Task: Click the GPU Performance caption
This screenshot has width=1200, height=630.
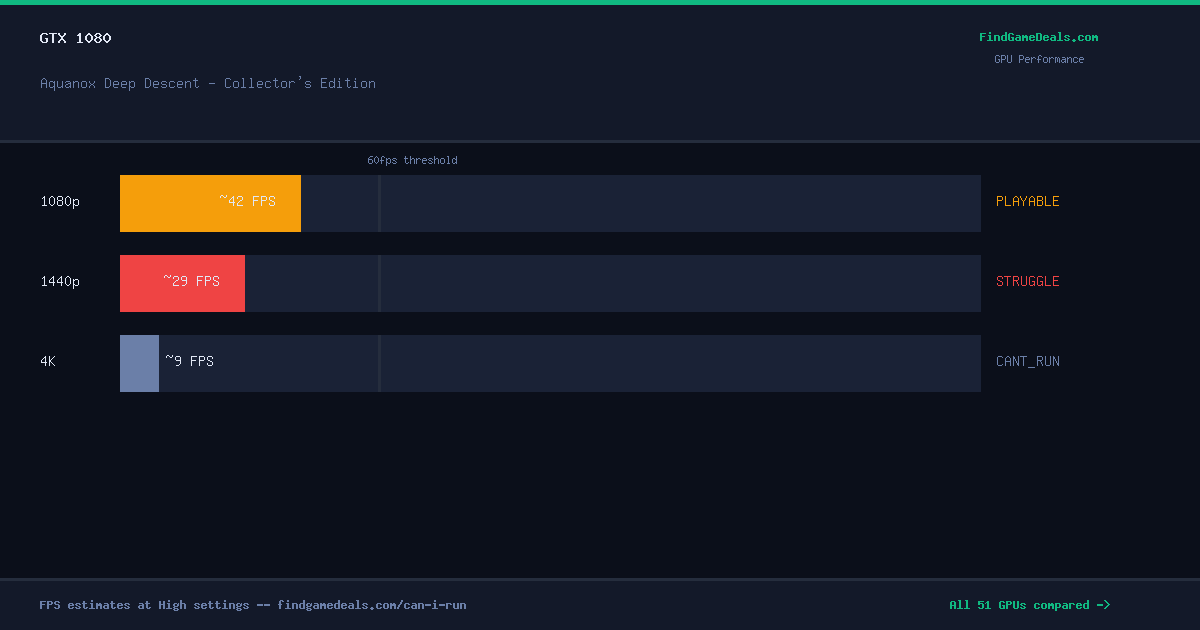Action: coord(1039,59)
